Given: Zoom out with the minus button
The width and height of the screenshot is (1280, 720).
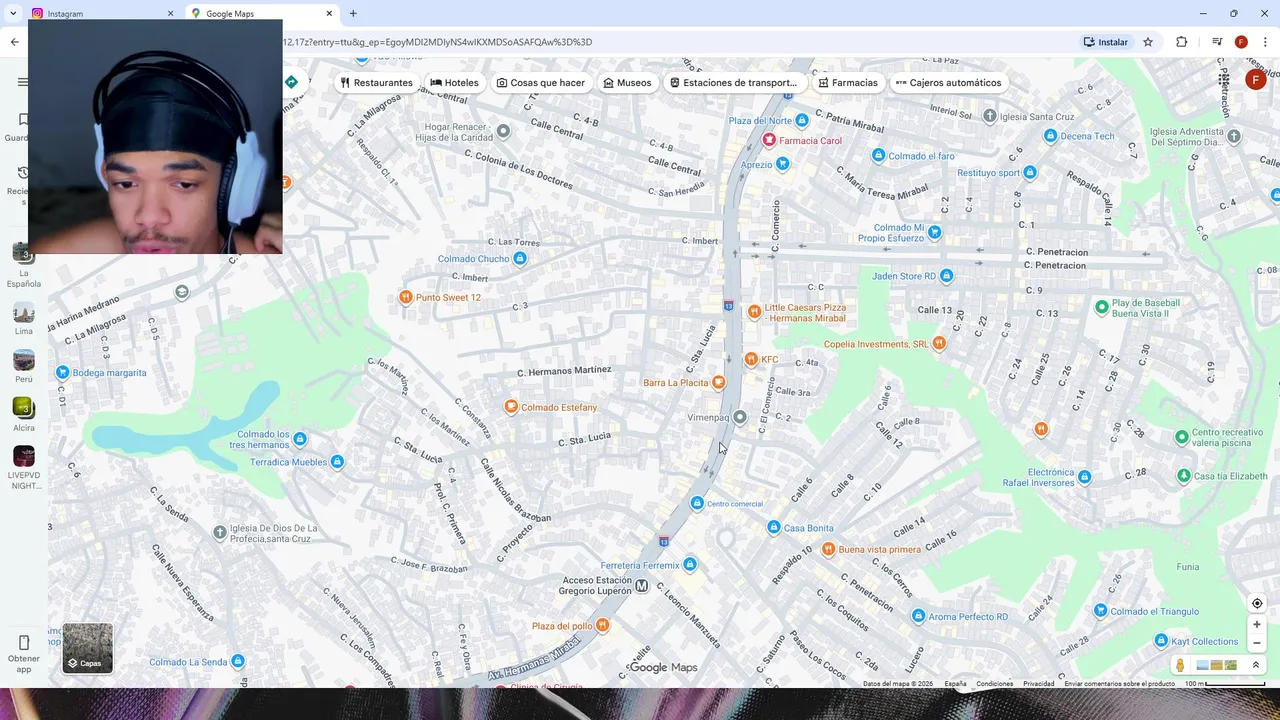Looking at the screenshot, I should click(1257, 643).
